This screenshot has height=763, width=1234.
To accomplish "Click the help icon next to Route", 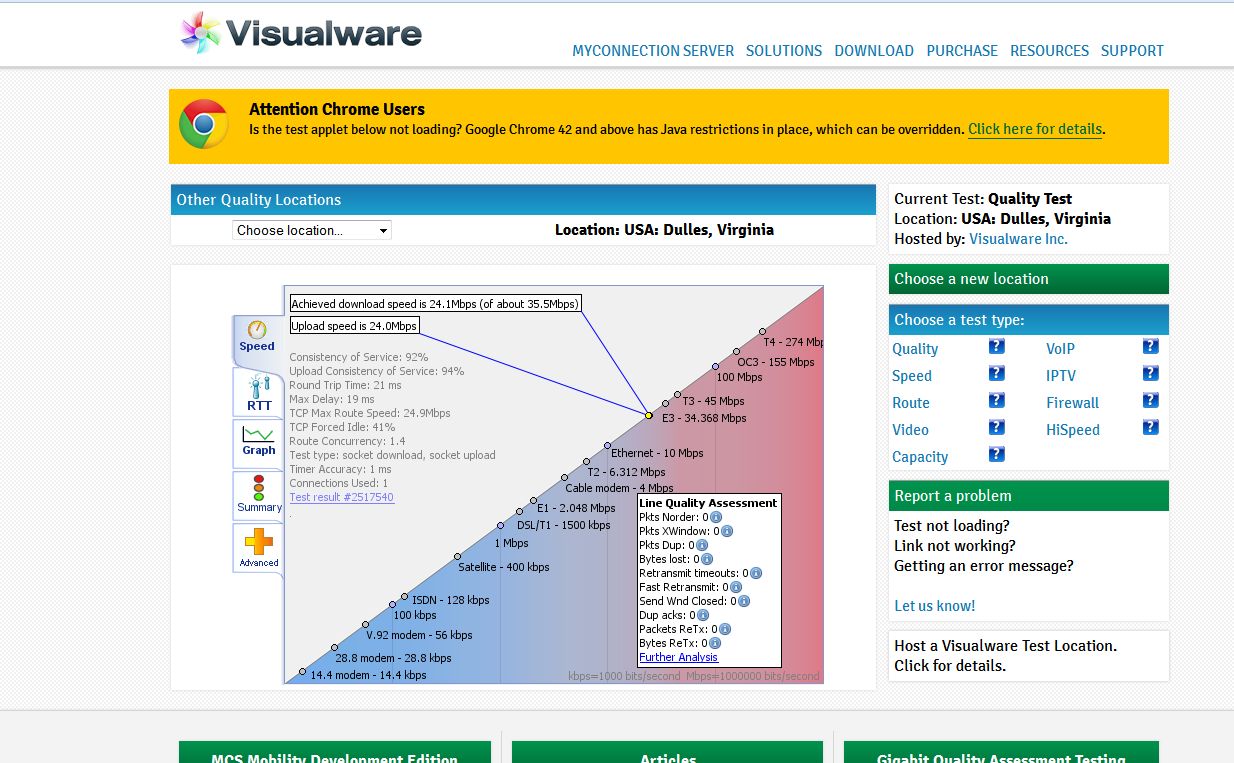I will [997, 401].
